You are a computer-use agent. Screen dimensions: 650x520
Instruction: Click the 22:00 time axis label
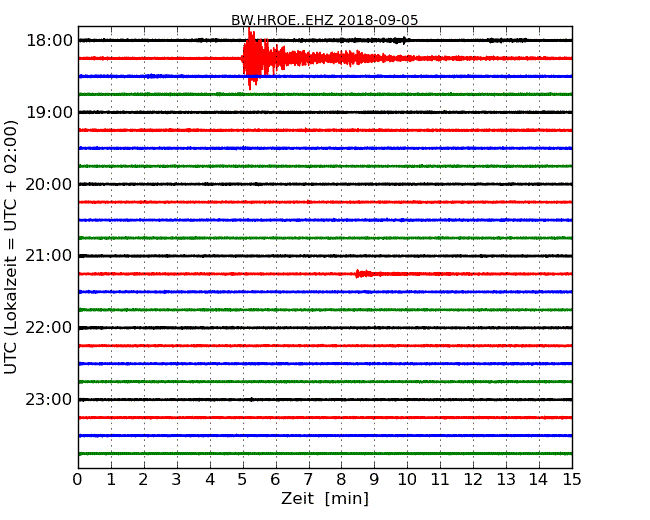tap(50, 328)
